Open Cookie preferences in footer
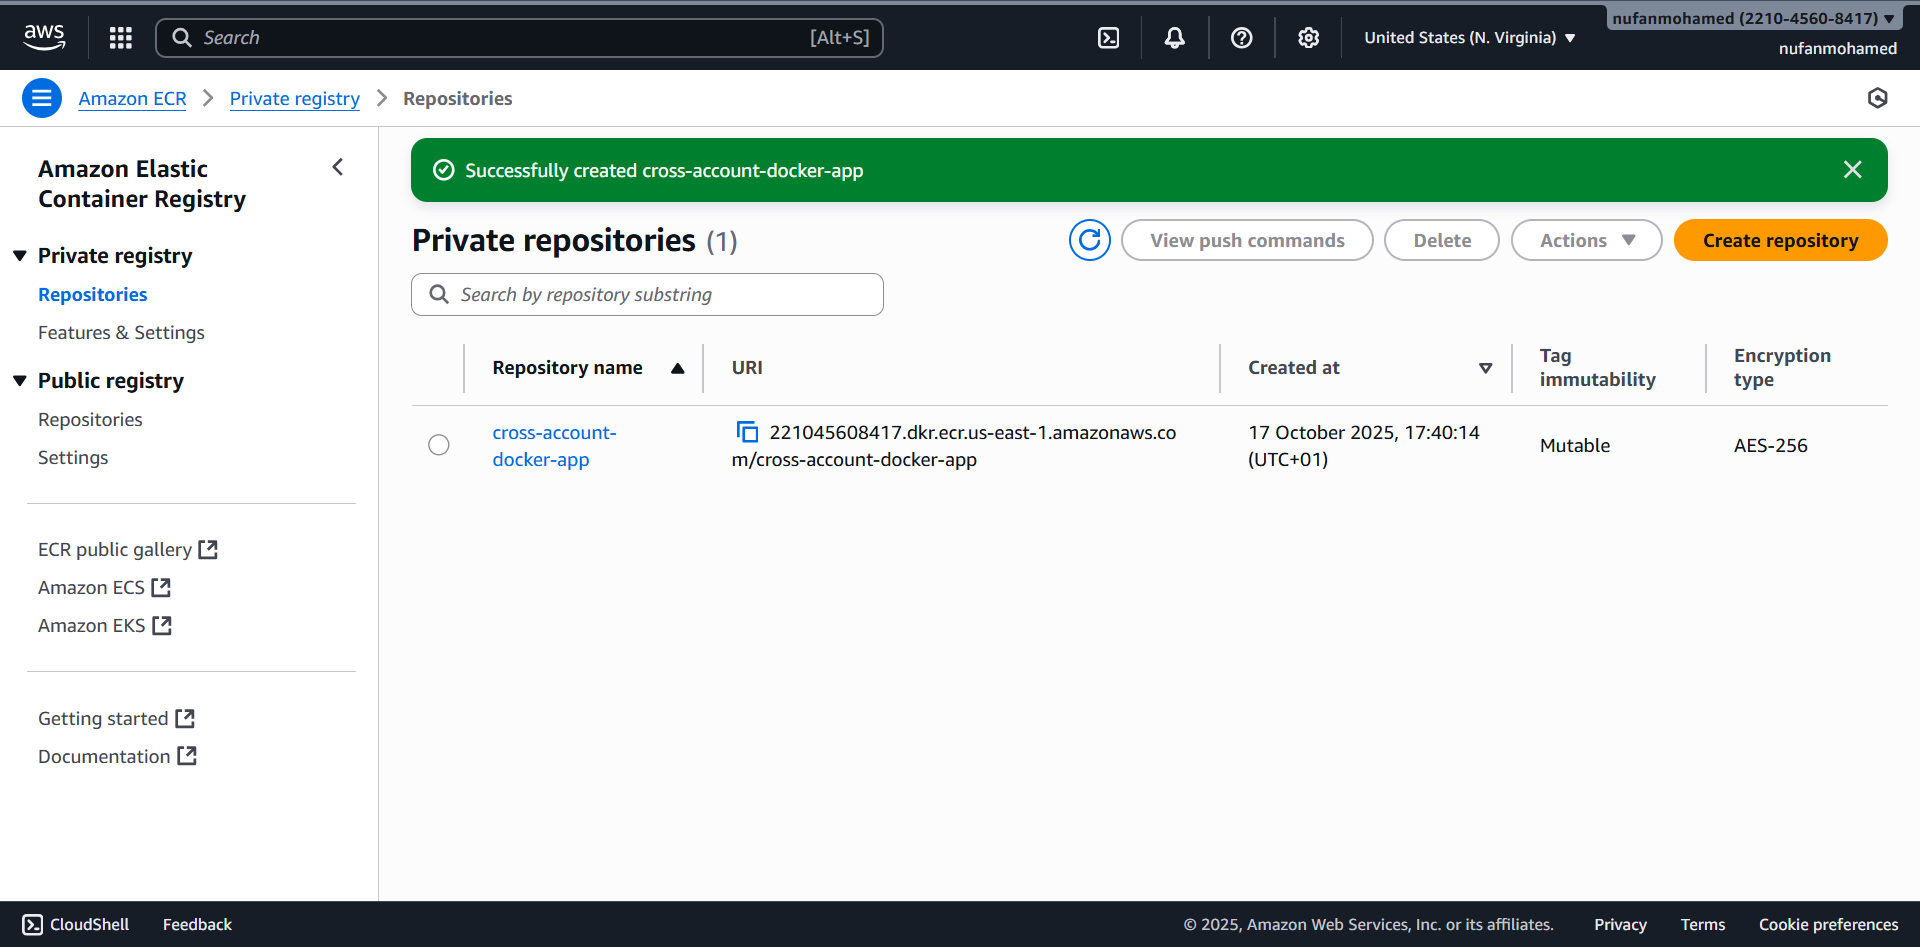 [x=1828, y=924]
